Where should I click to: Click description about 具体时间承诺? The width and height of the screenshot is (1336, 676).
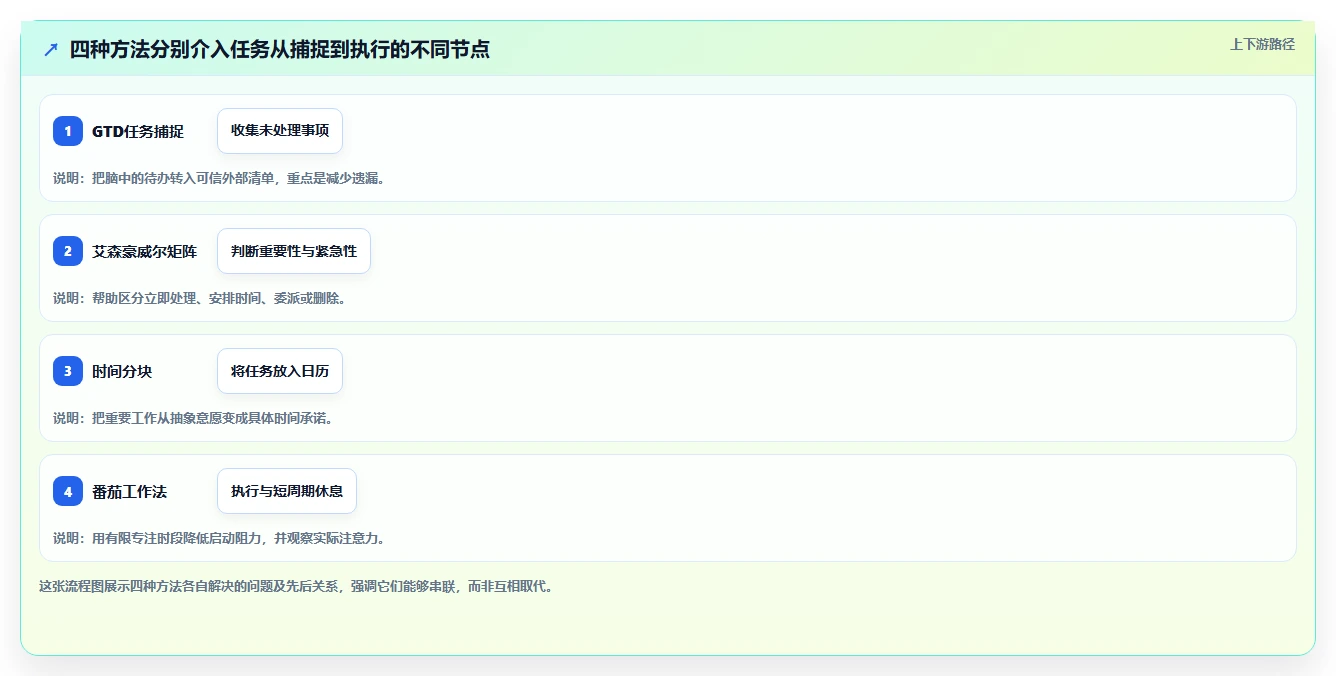[193, 418]
